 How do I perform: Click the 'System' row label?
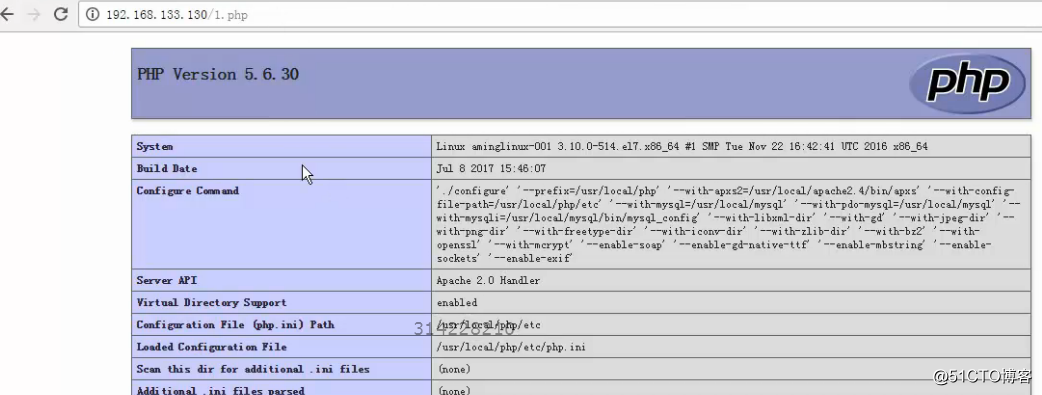click(154, 146)
